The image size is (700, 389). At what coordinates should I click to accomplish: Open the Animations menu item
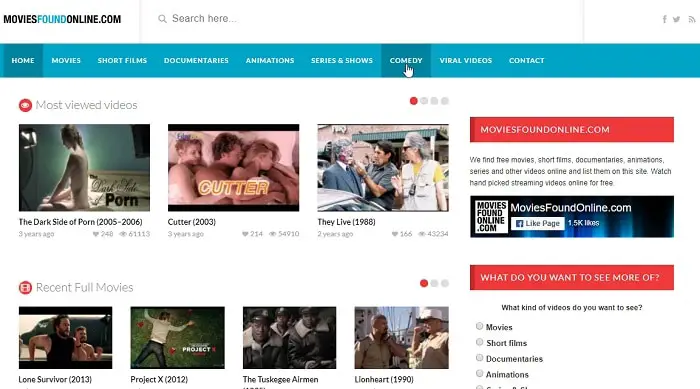point(270,61)
